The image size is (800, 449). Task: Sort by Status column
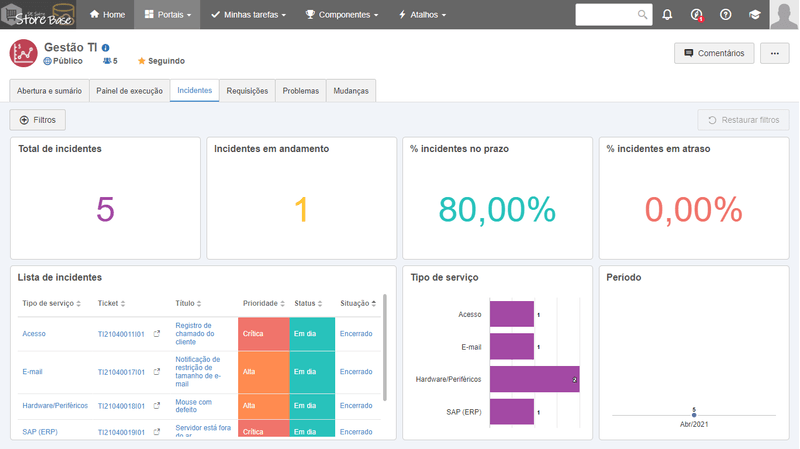coord(308,303)
